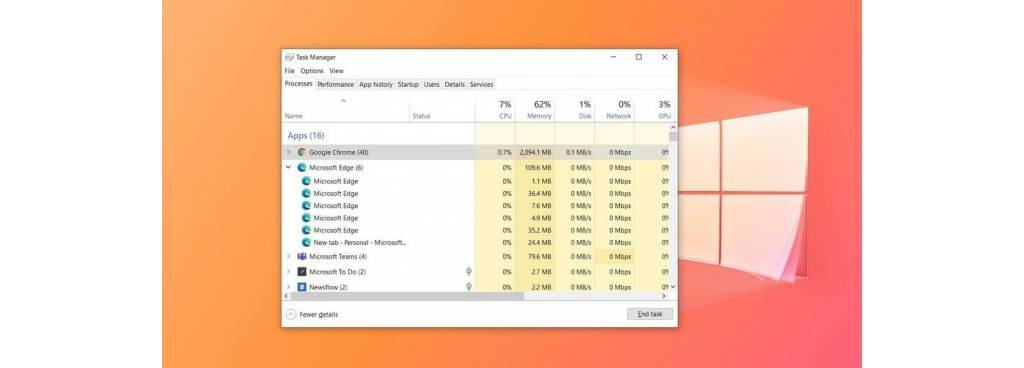
Task: Collapse the Microsoft Edge process group
Action: click(x=289, y=168)
